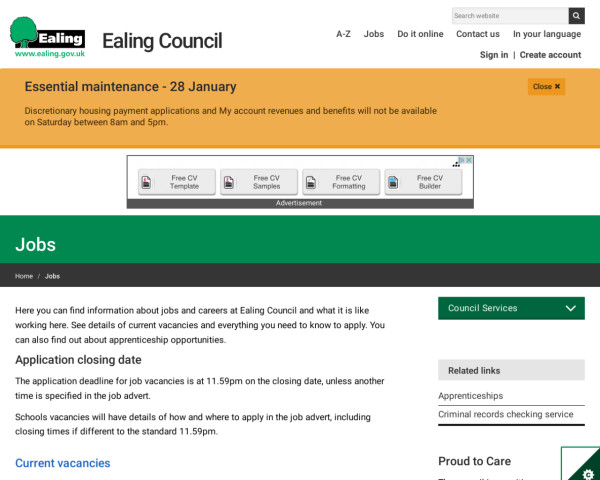Click the Free CV Builder document icon
600x480 pixels.
(x=394, y=182)
